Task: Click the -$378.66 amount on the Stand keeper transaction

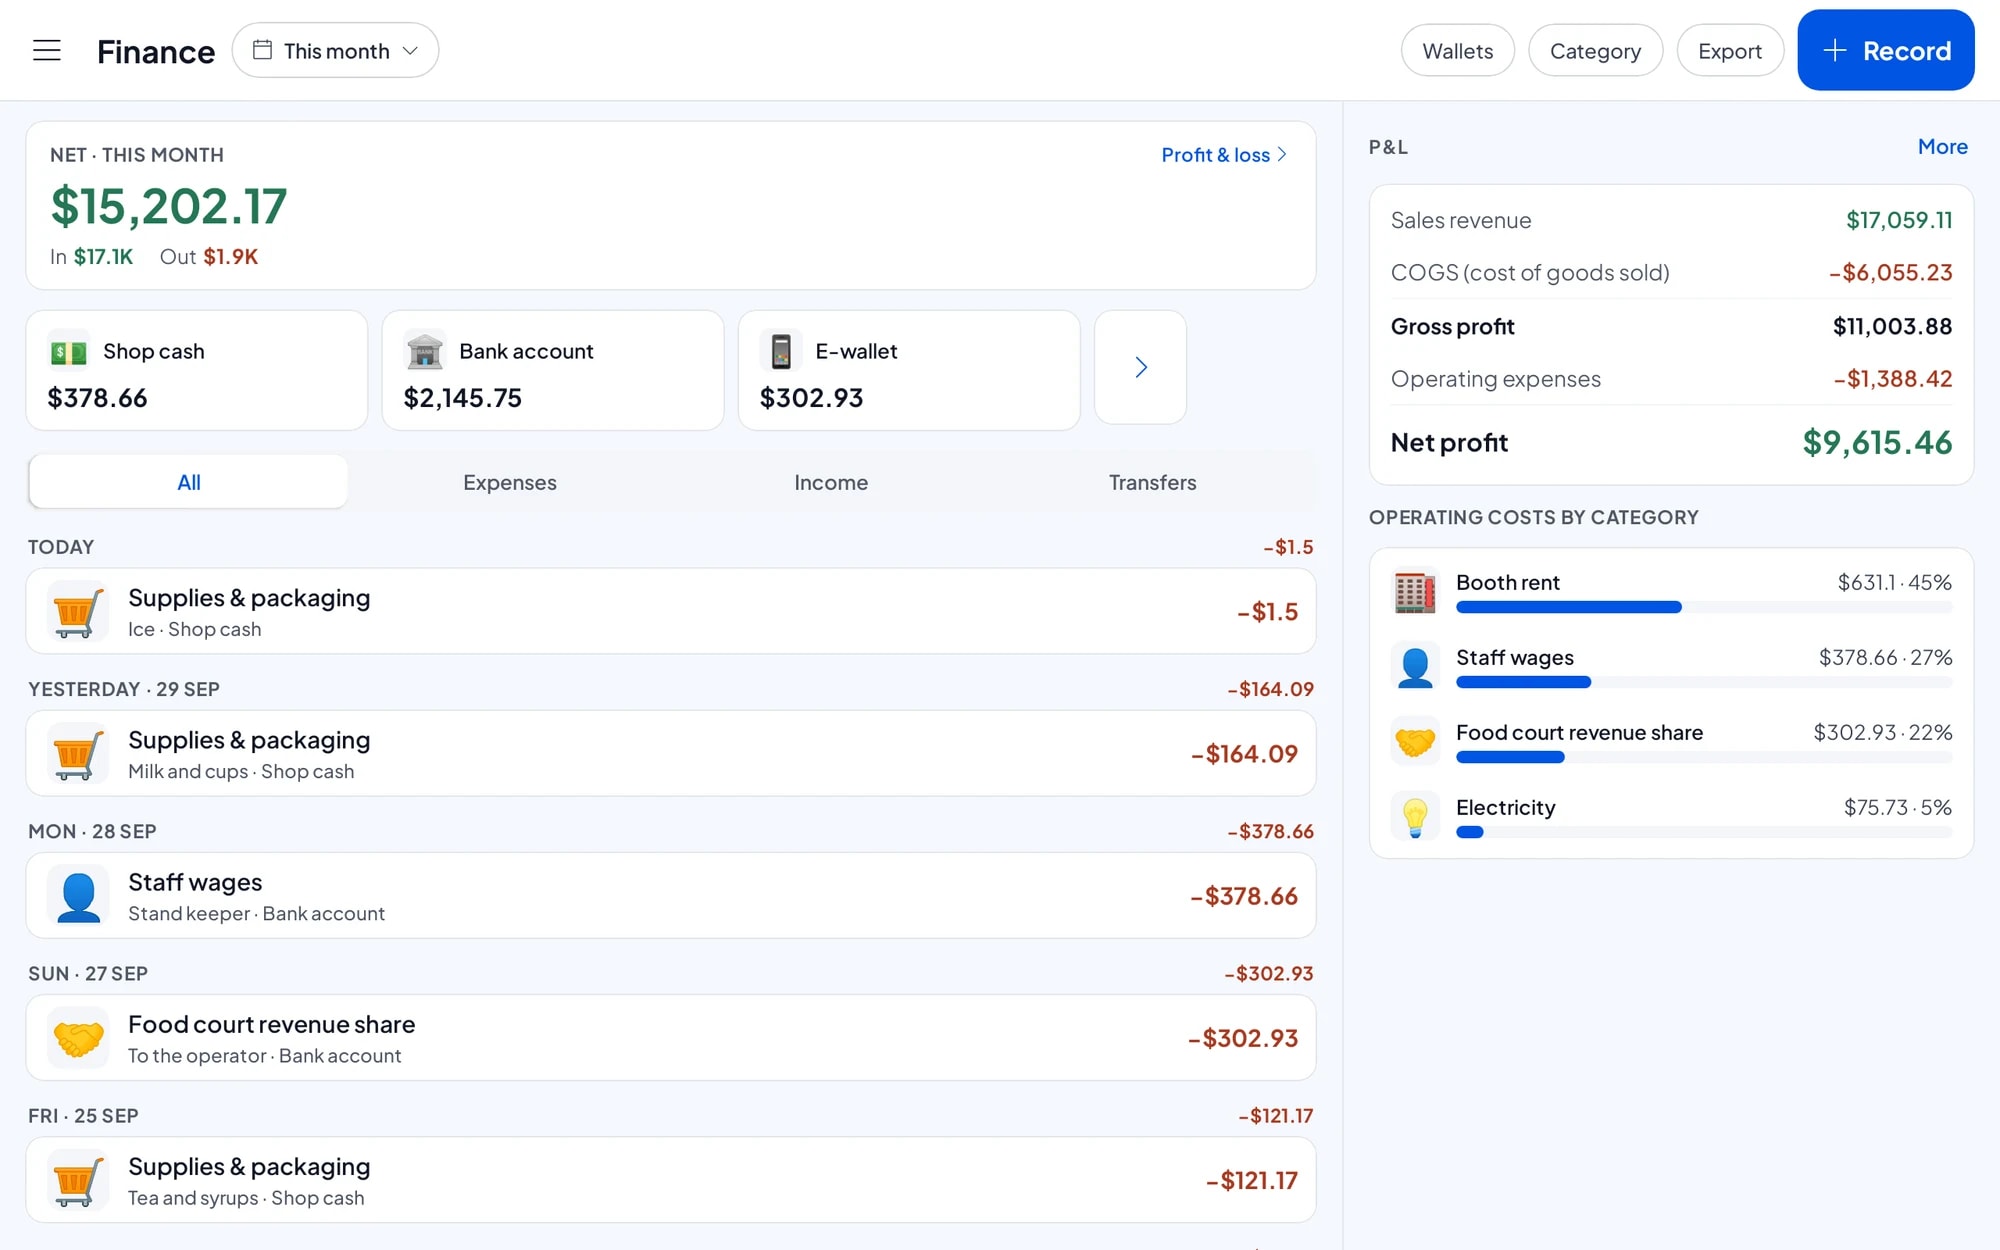Action: pyautogui.click(x=1244, y=896)
